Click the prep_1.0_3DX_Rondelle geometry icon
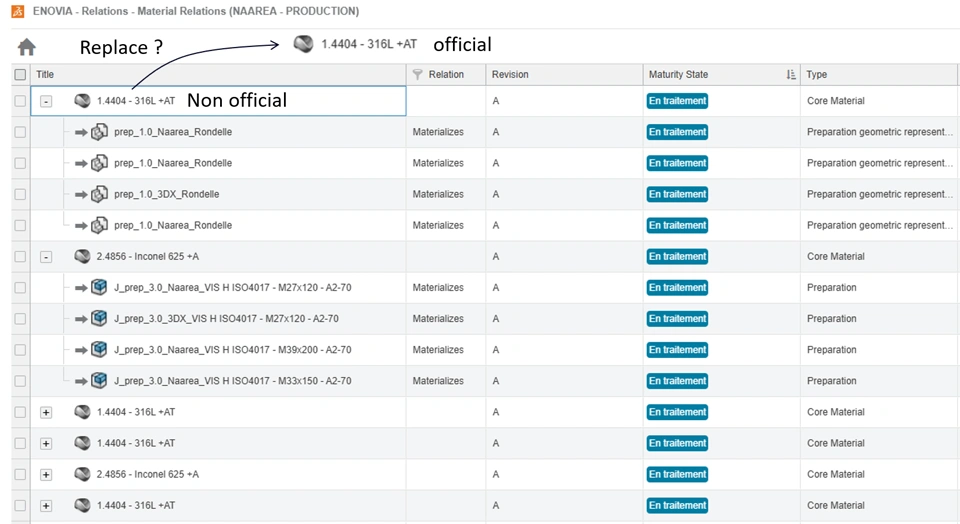 pyautogui.click(x=99, y=194)
